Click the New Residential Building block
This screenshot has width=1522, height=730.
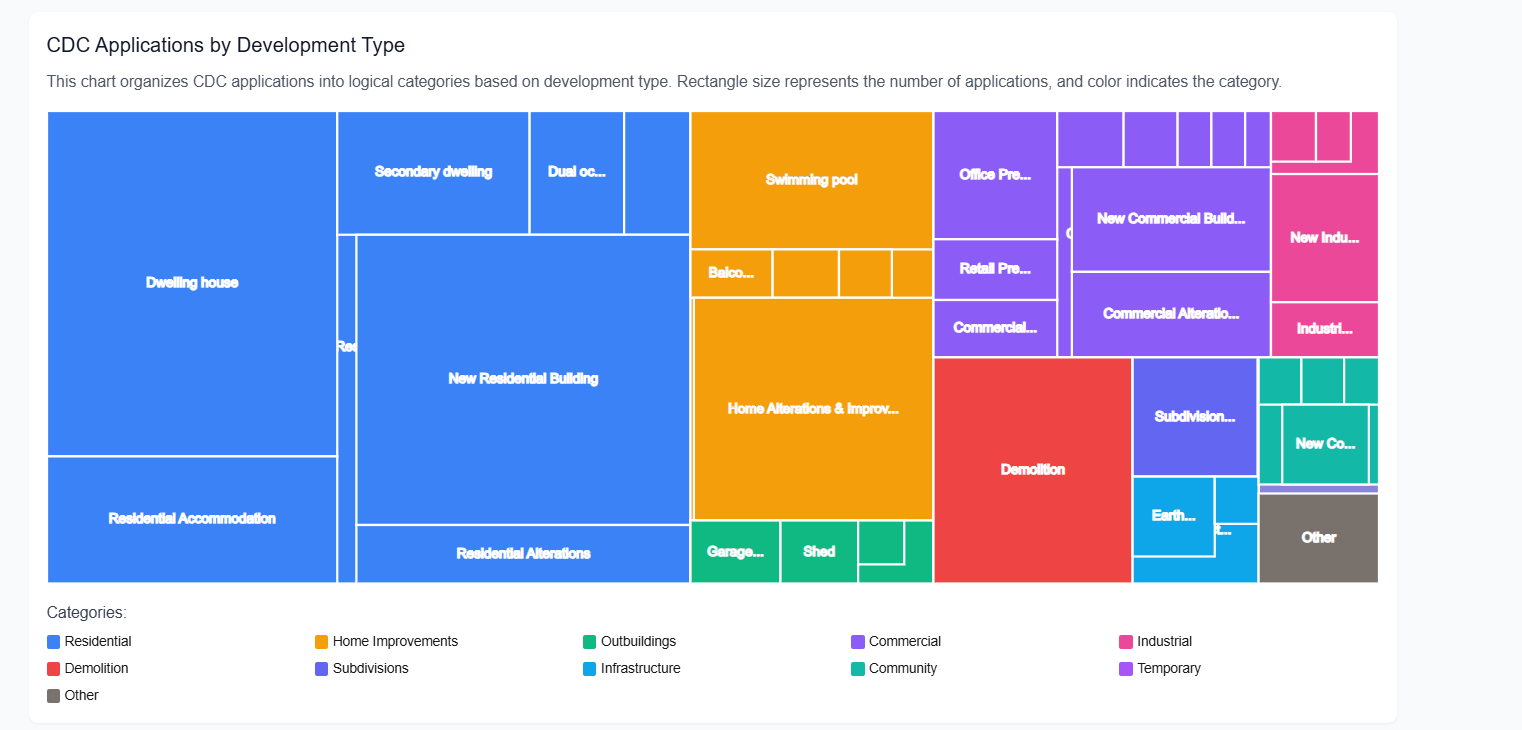click(x=523, y=378)
